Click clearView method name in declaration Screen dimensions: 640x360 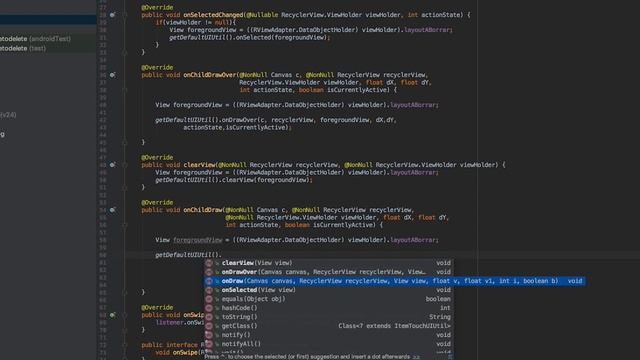click(199, 165)
